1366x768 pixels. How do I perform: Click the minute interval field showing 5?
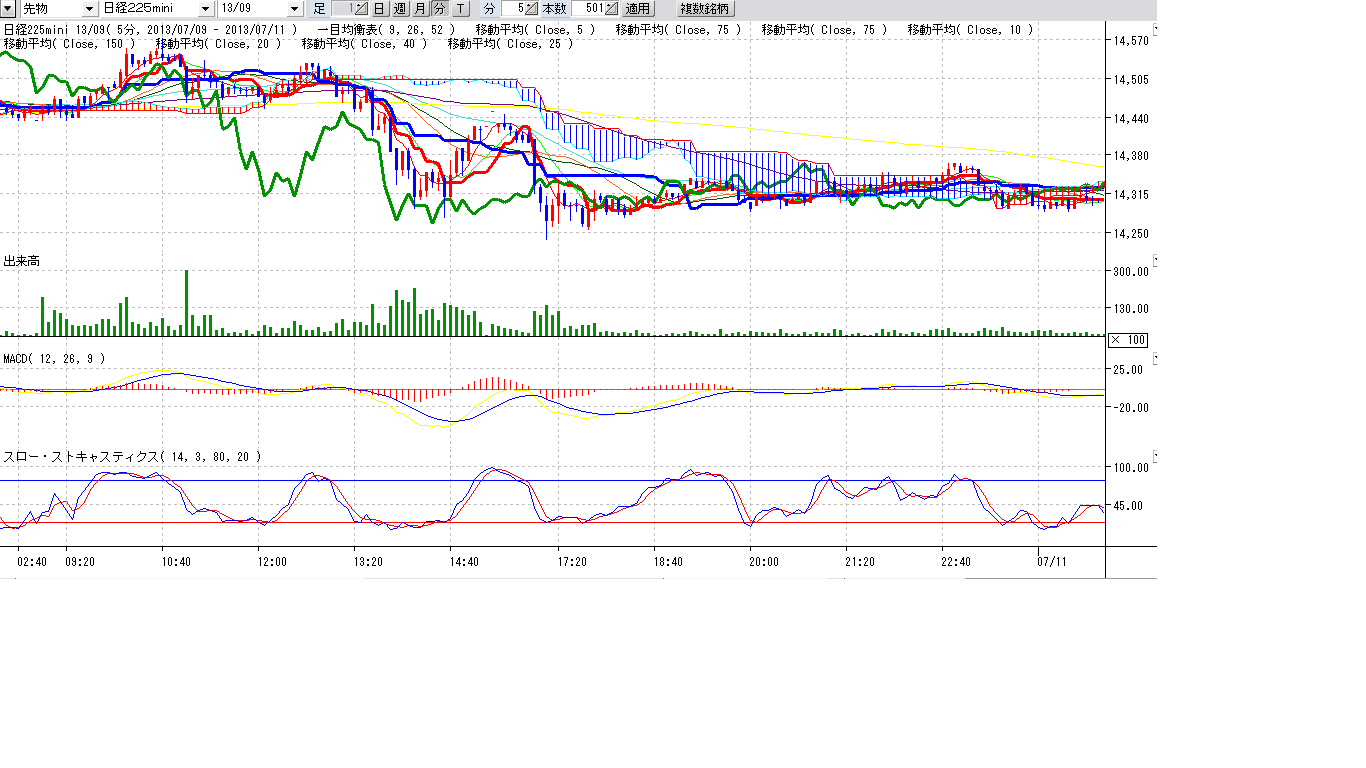coord(513,9)
